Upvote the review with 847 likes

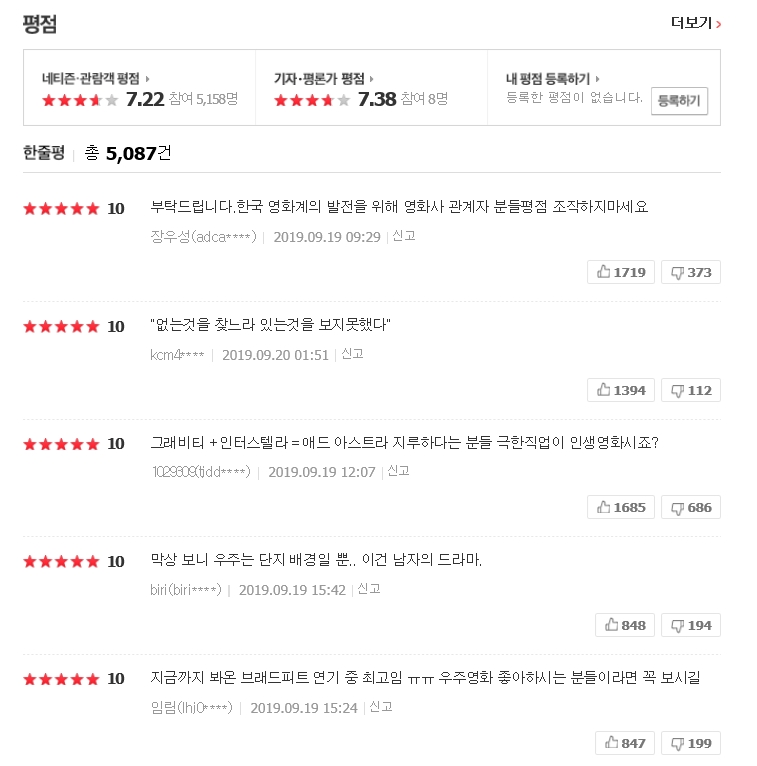tap(625, 743)
